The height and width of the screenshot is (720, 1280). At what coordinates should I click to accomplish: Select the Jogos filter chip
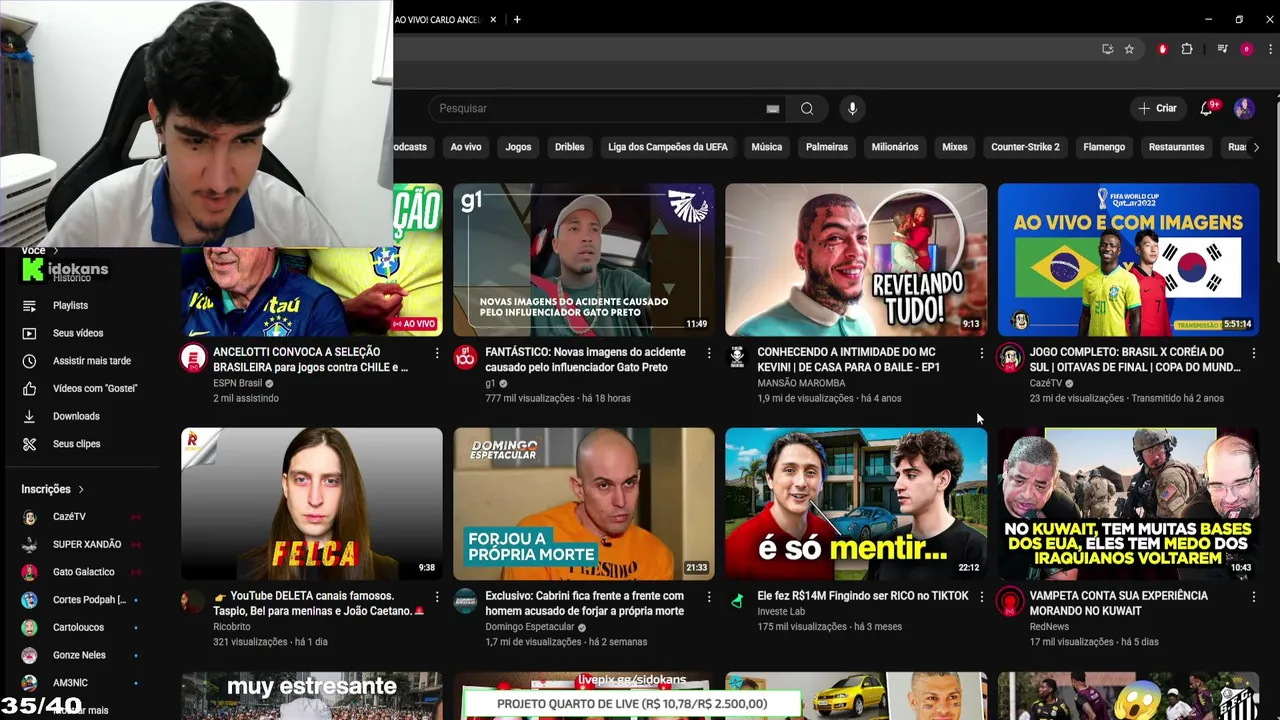point(518,147)
